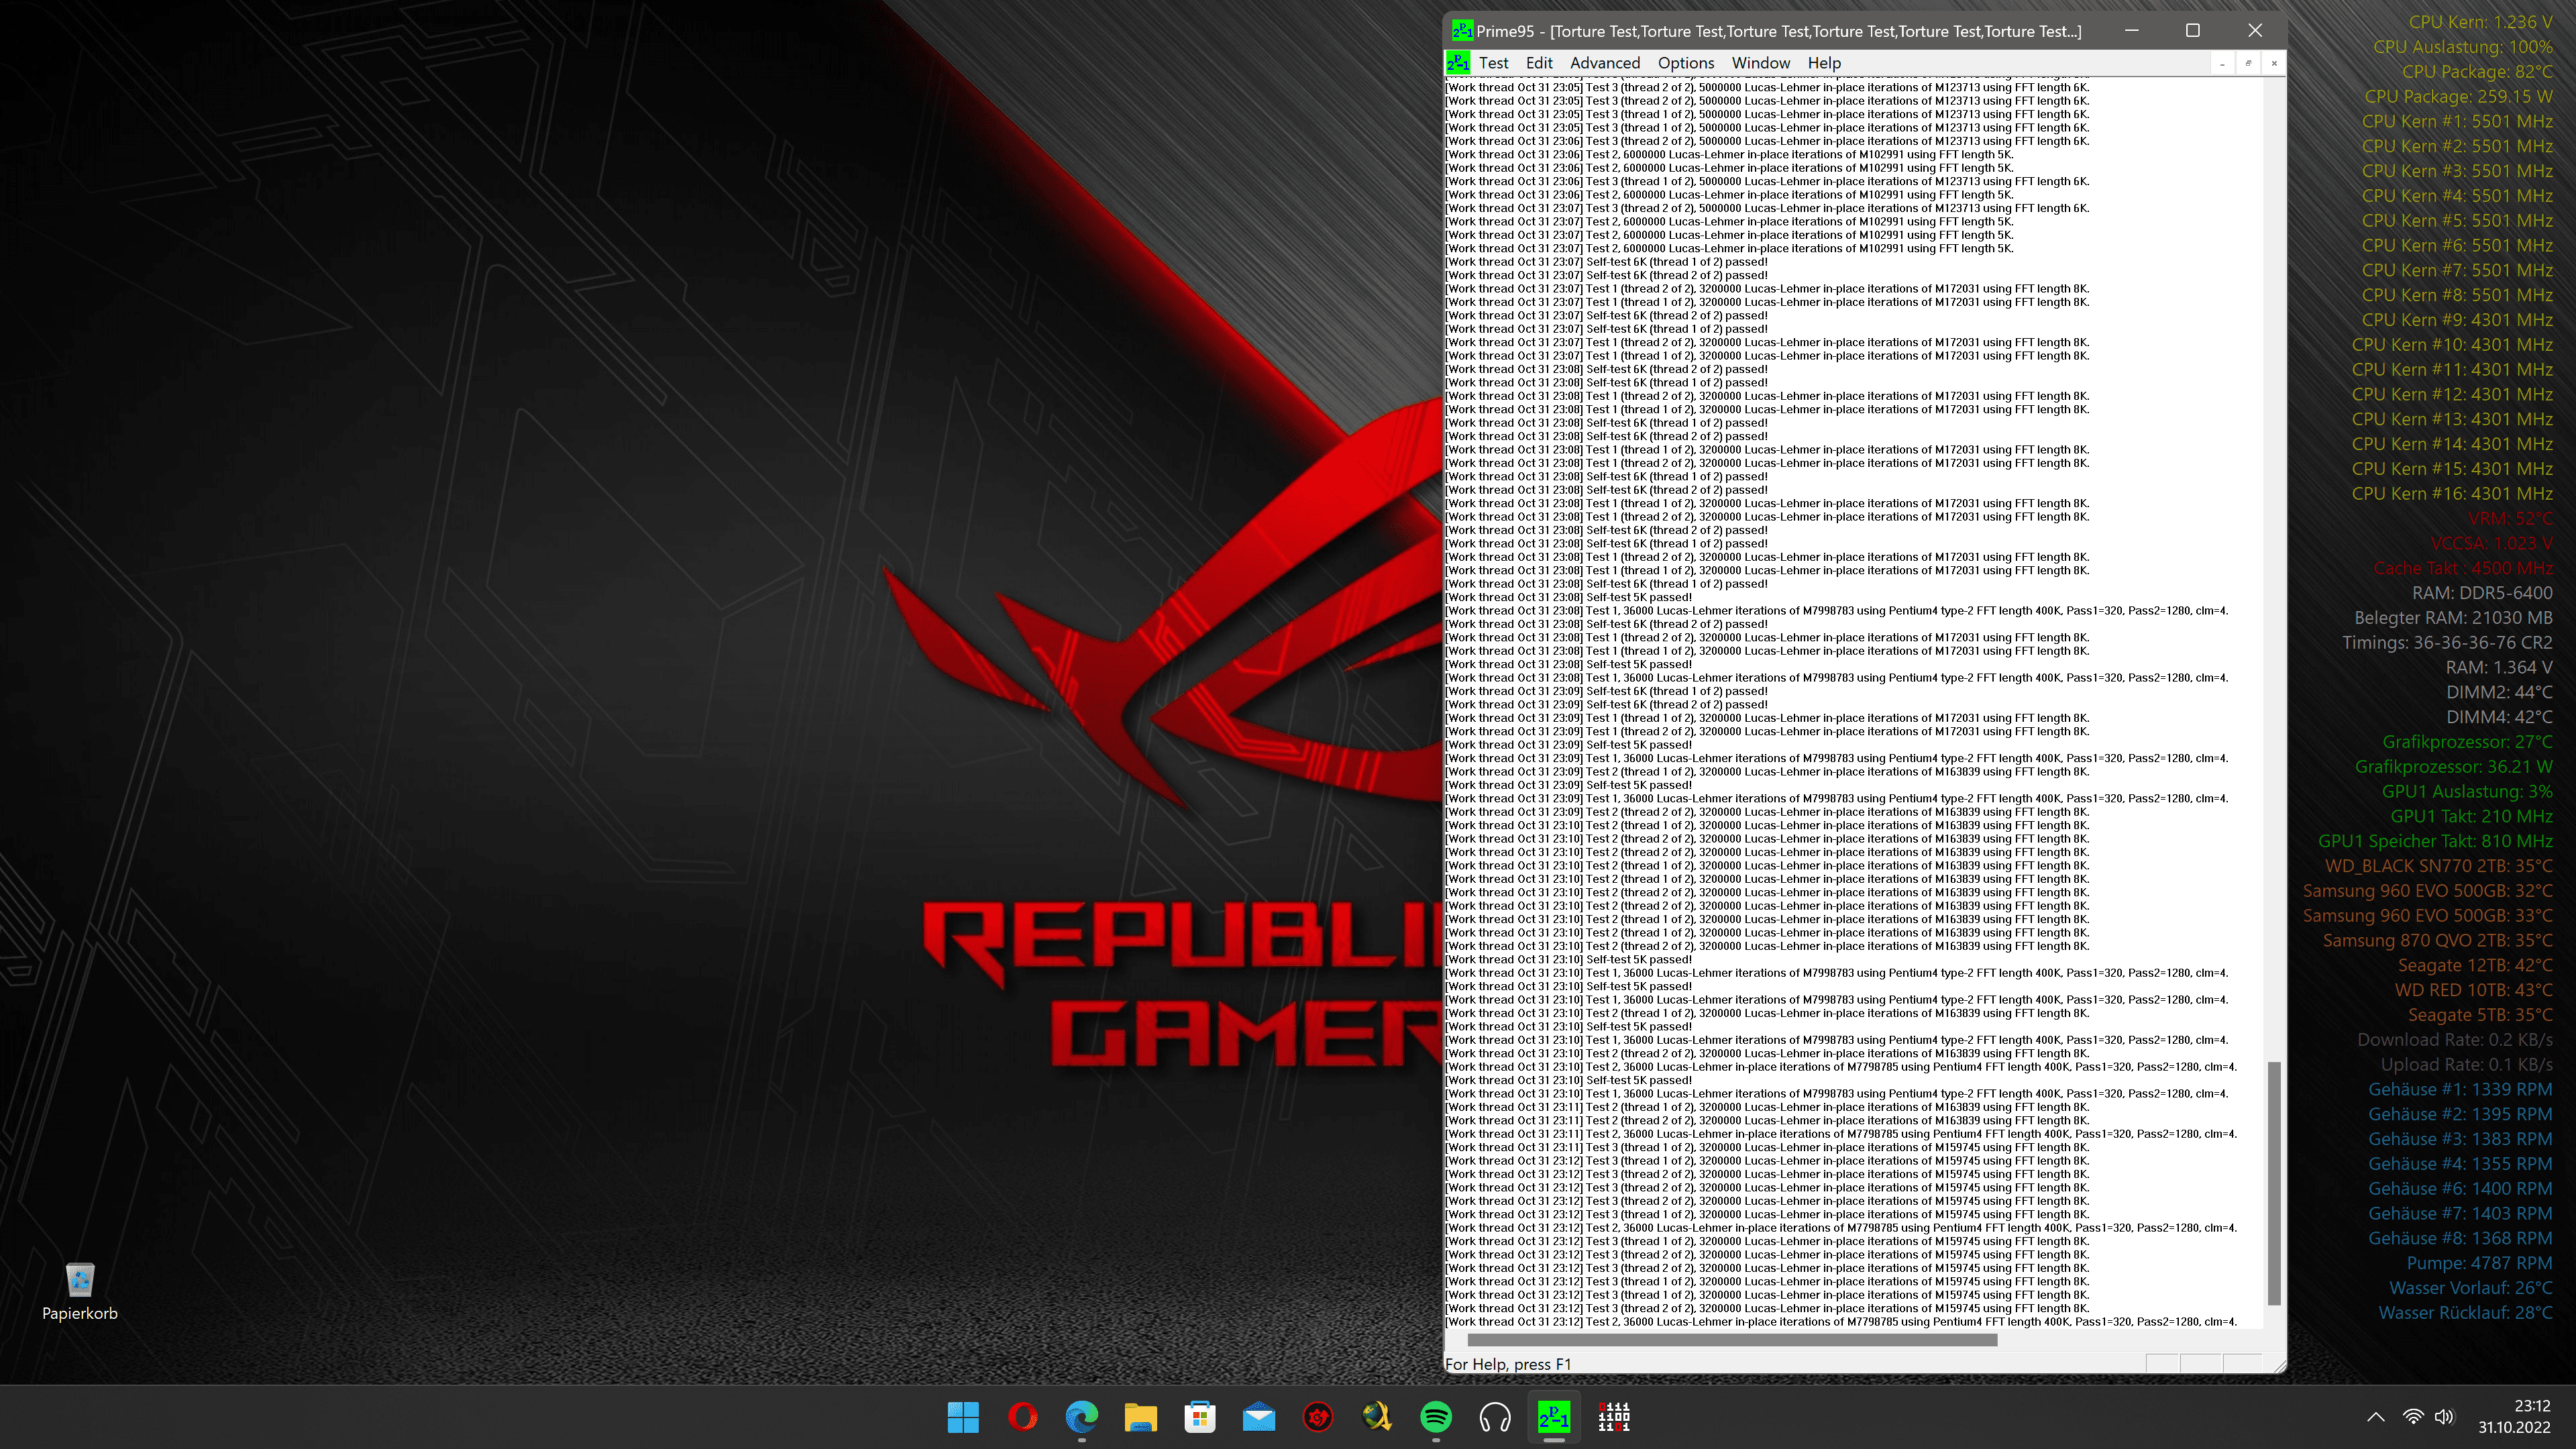Image resolution: width=2576 pixels, height=1449 pixels.
Task: Click the 'Cache Takt : 4500 MHz' reading
Action: pos(2463,568)
